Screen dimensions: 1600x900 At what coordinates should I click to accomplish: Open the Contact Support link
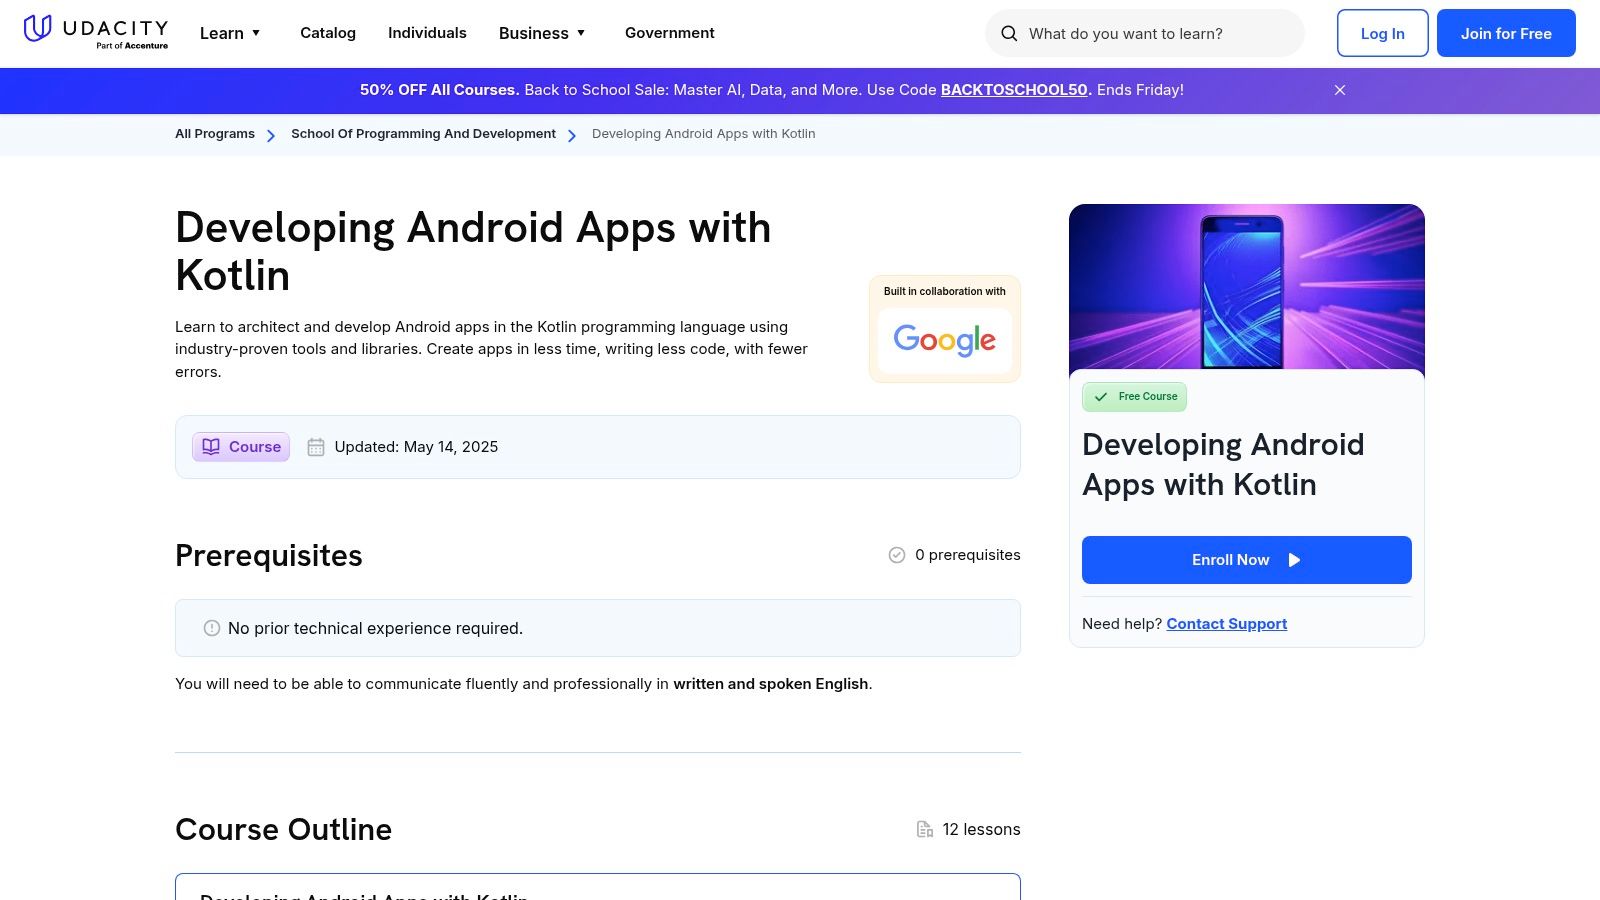click(x=1226, y=624)
